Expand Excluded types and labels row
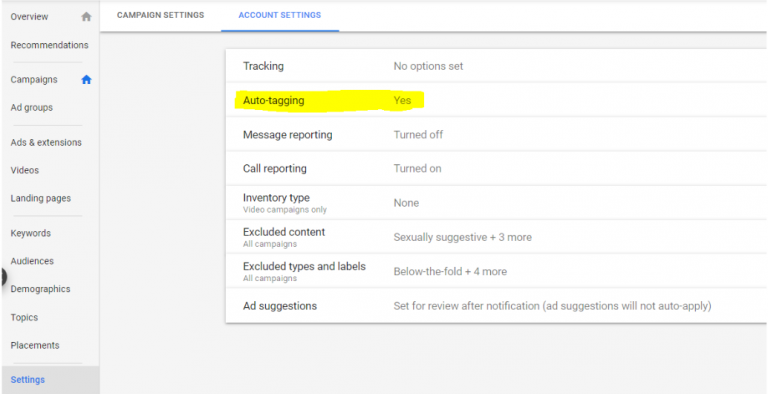The width and height of the screenshot is (768, 394). pyautogui.click(x=496, y=271)
